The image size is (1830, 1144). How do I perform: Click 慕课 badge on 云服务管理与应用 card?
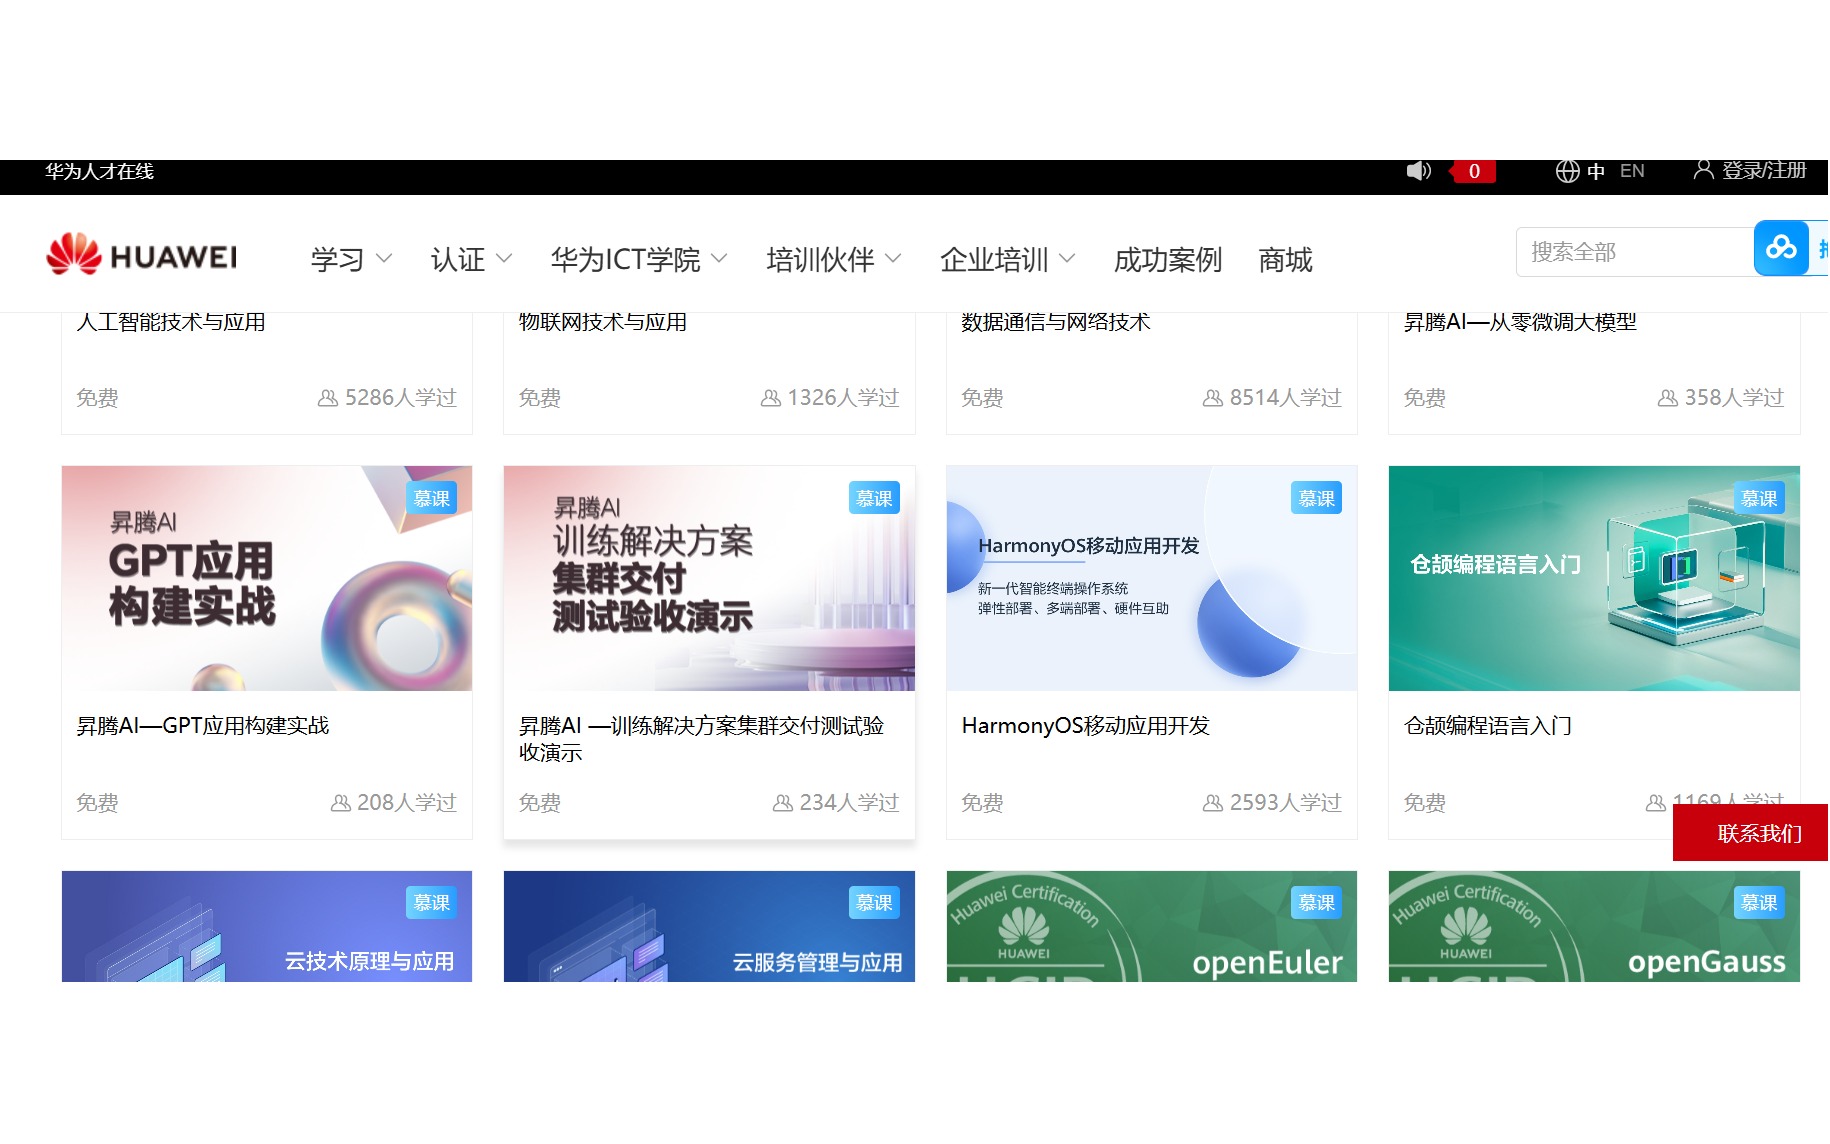[x=874, y=902]
